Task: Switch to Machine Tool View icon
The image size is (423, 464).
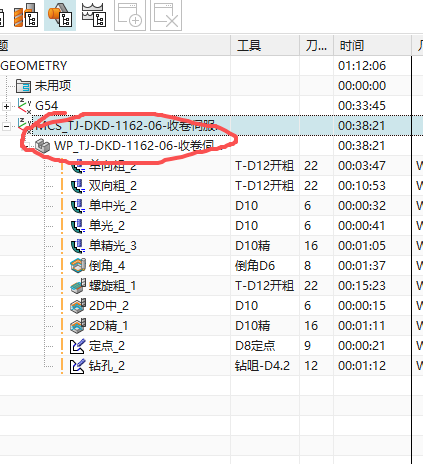Action: [26, 15]
